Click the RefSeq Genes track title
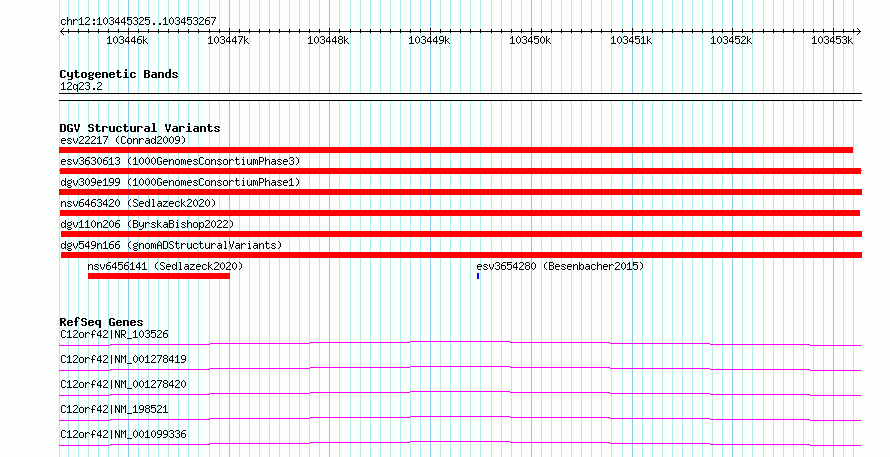 101,322
